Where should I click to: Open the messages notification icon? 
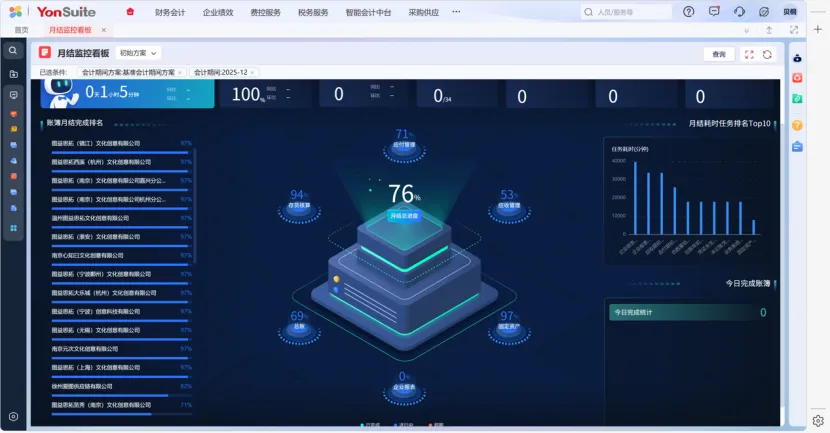click(714, 12)
